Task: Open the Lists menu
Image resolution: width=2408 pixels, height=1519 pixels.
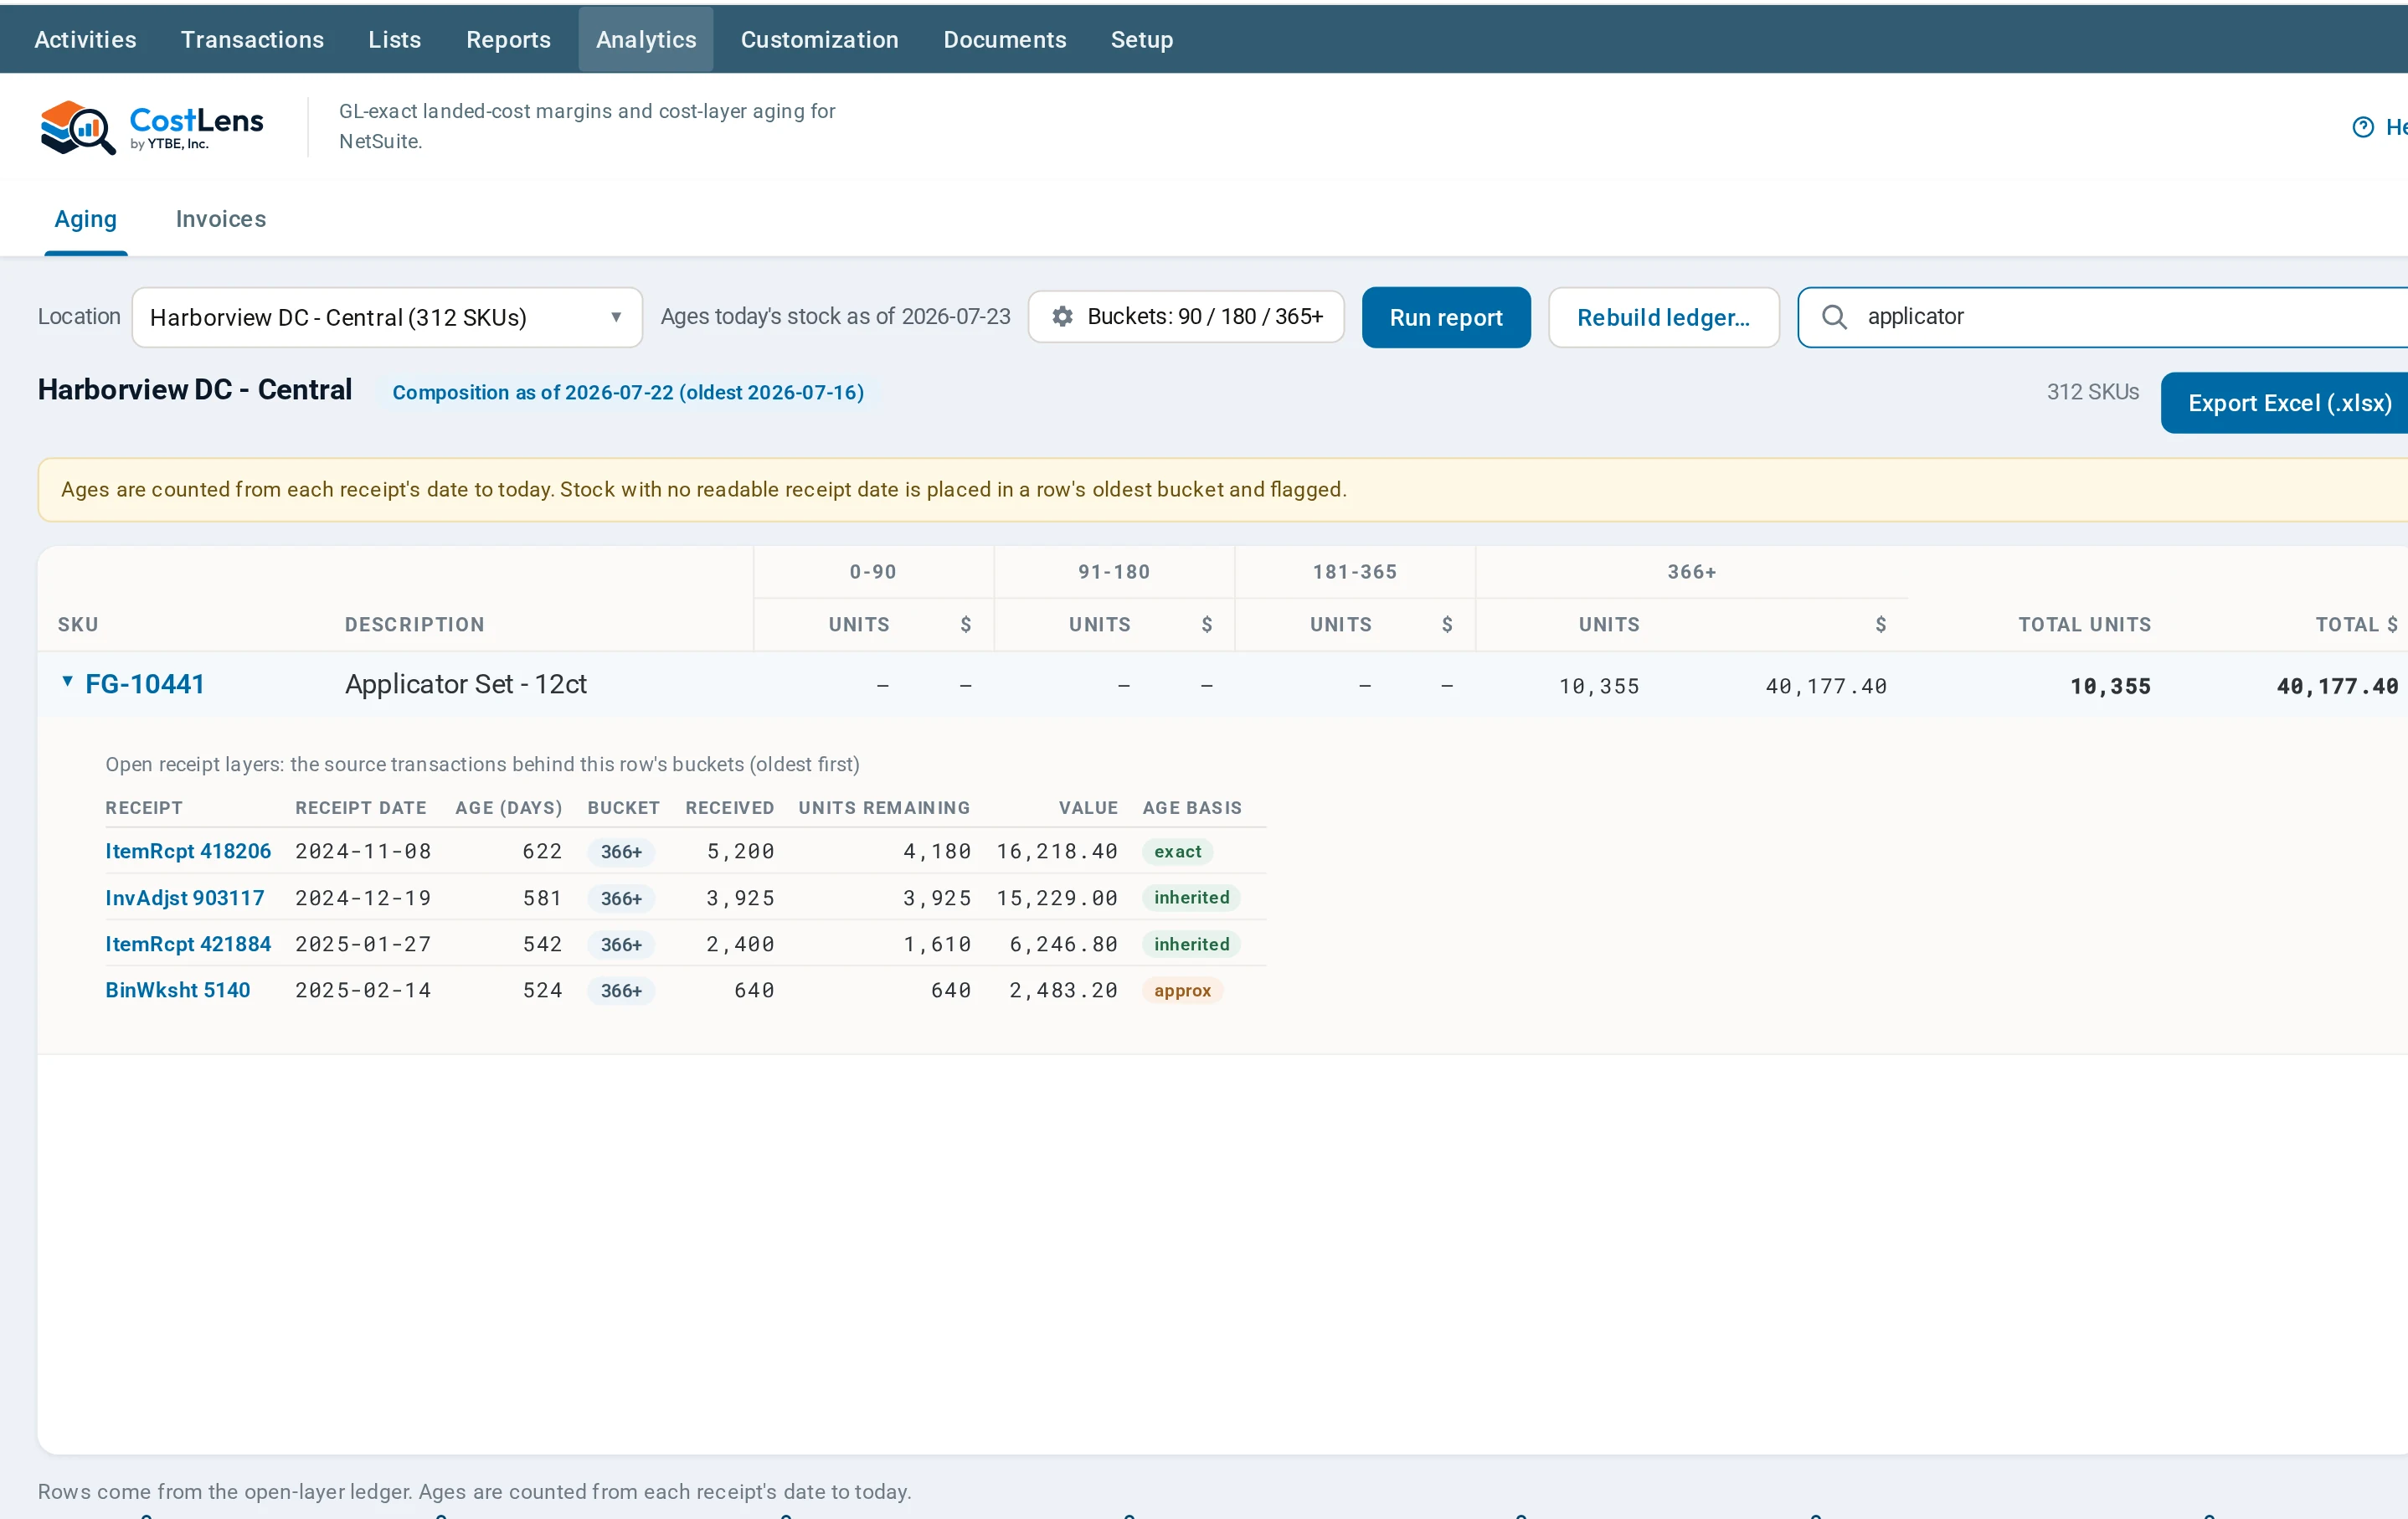Action: coord(394,39)
